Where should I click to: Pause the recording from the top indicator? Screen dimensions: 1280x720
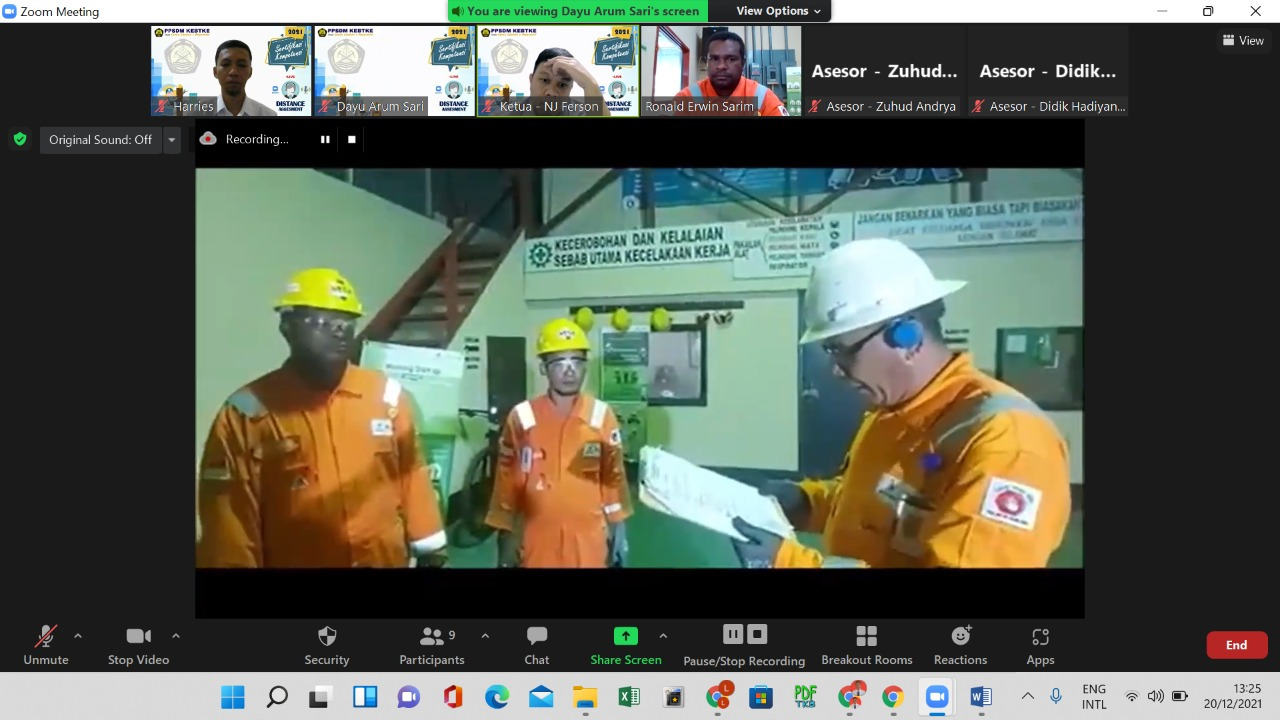(x=325, y=139)
